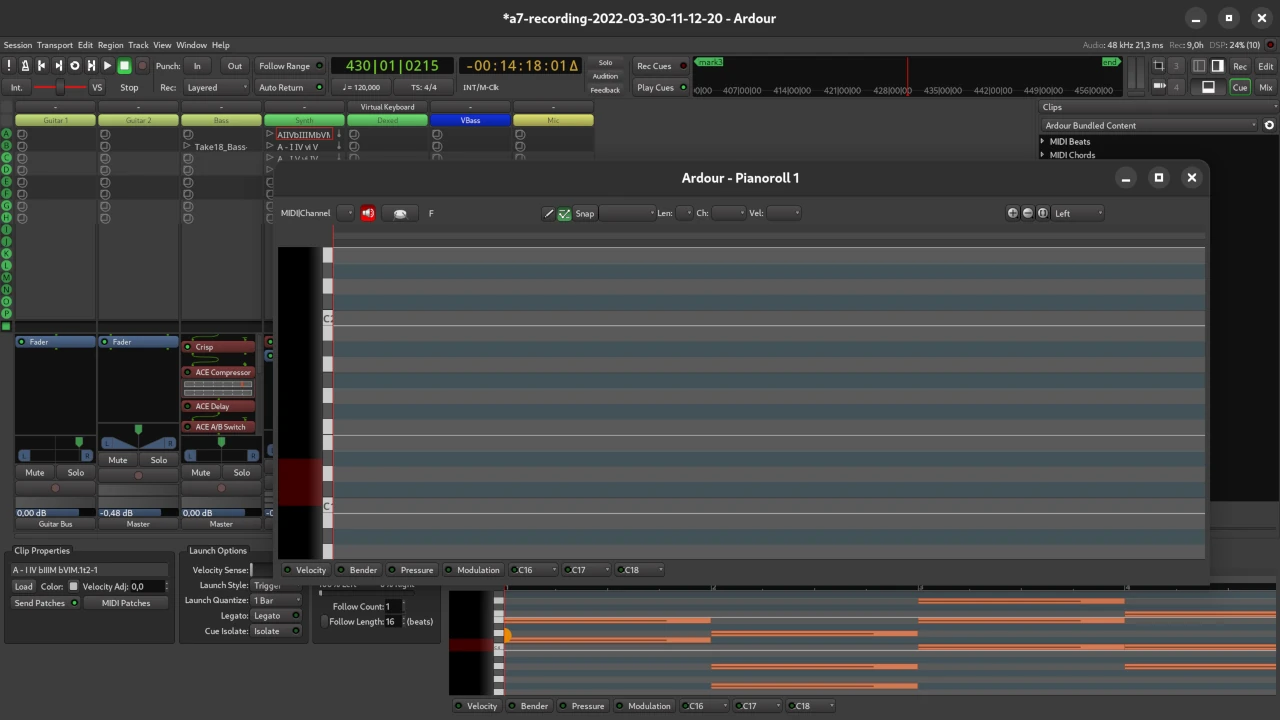Toggle the right sidebar layout icon

tap(1217, 66)
